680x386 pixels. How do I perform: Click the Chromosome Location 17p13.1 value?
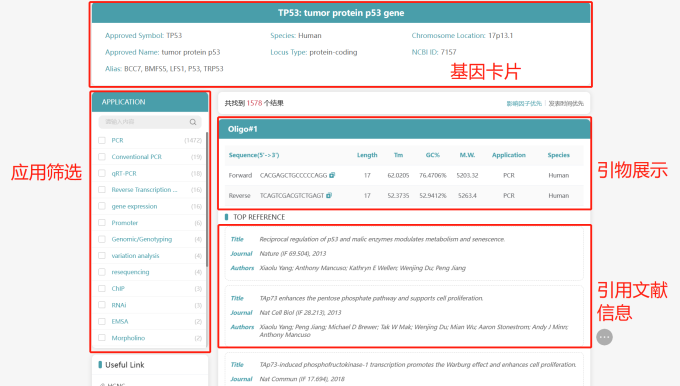point(500,36)
